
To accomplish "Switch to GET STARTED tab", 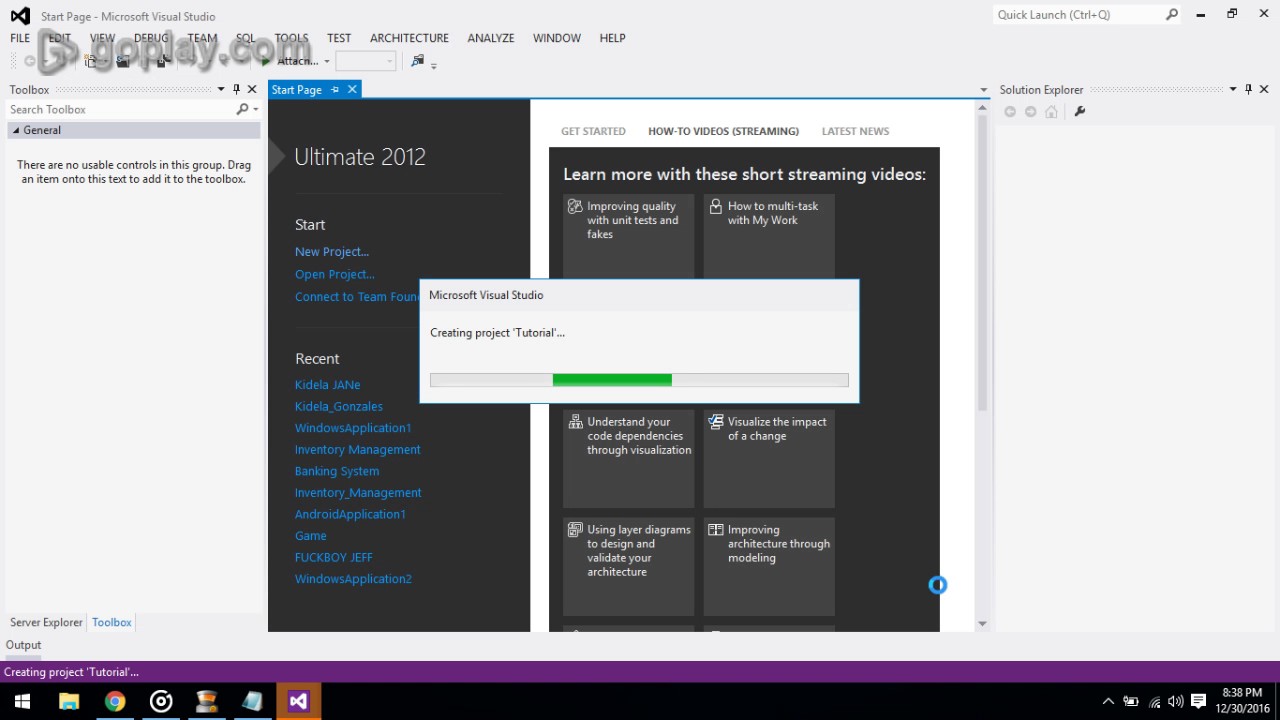I will [593, 131].
